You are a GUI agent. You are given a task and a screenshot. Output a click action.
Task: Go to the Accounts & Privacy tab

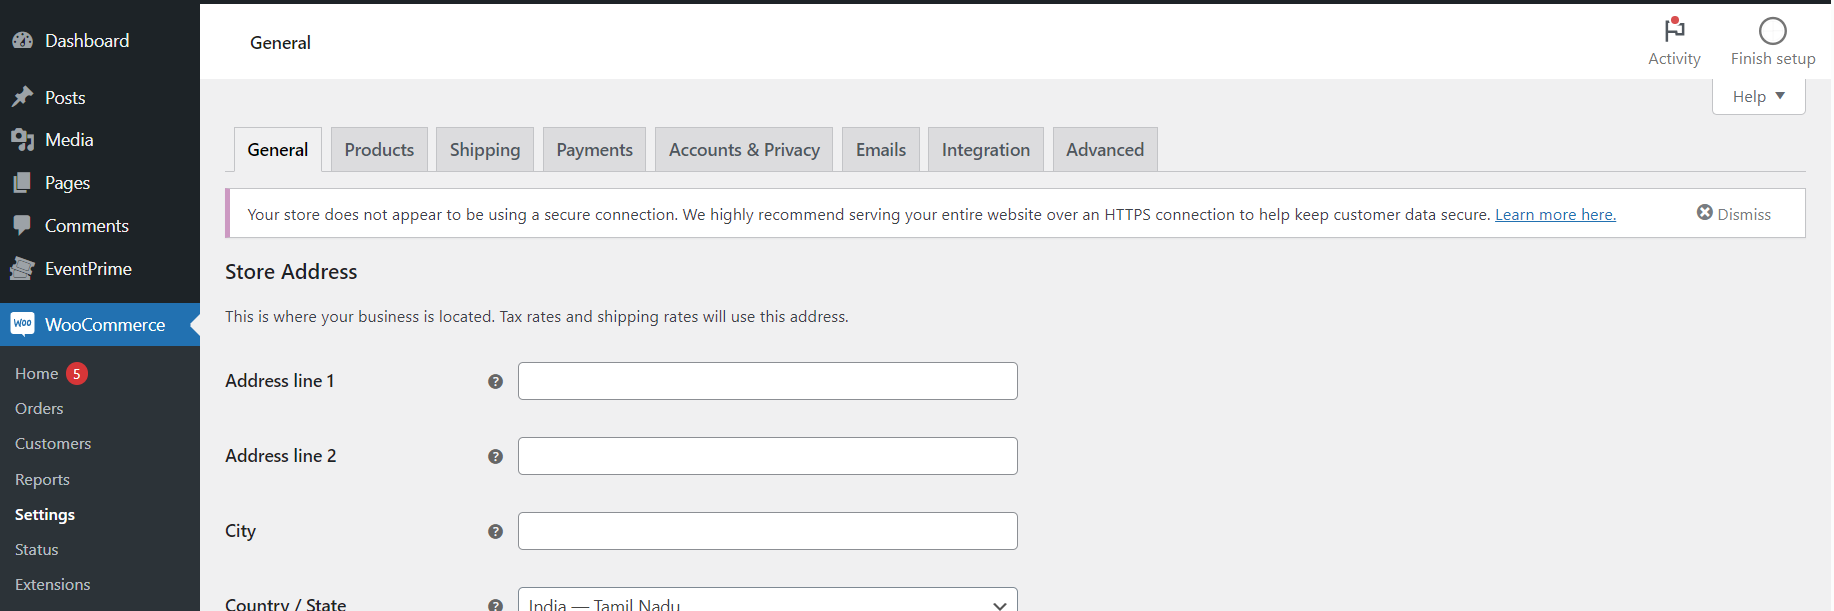[743, 150]
